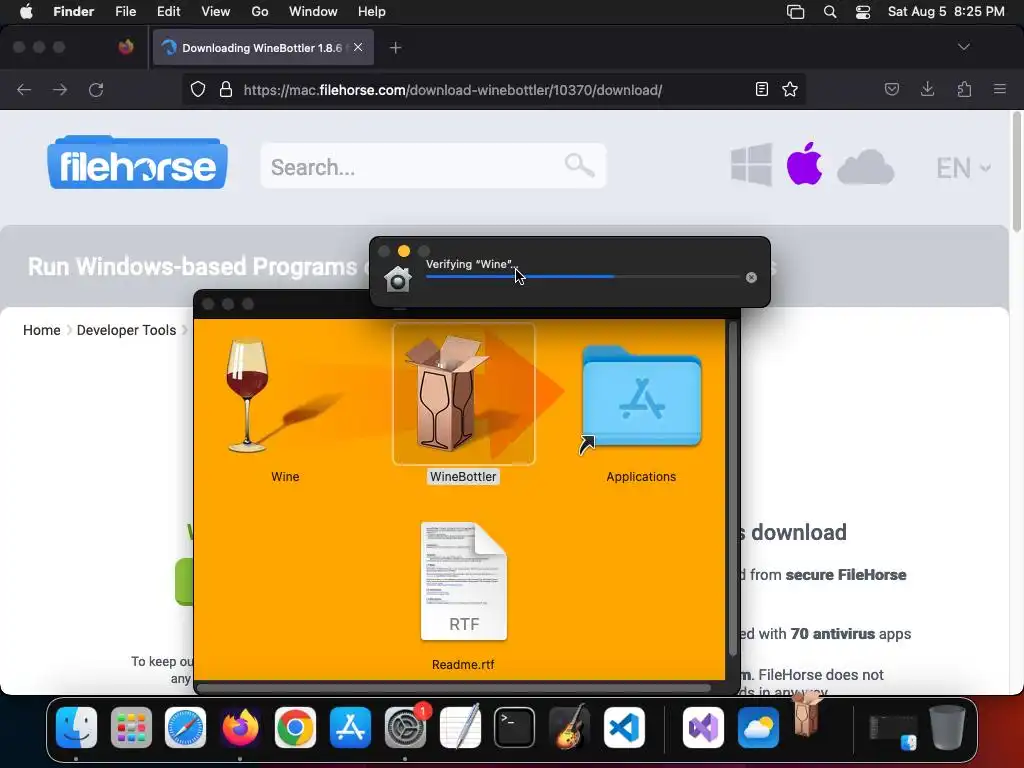Viewport: 1024px width, 768px height.
Task: Open Terminal from the Dock
Action: [x=515, y=728]
